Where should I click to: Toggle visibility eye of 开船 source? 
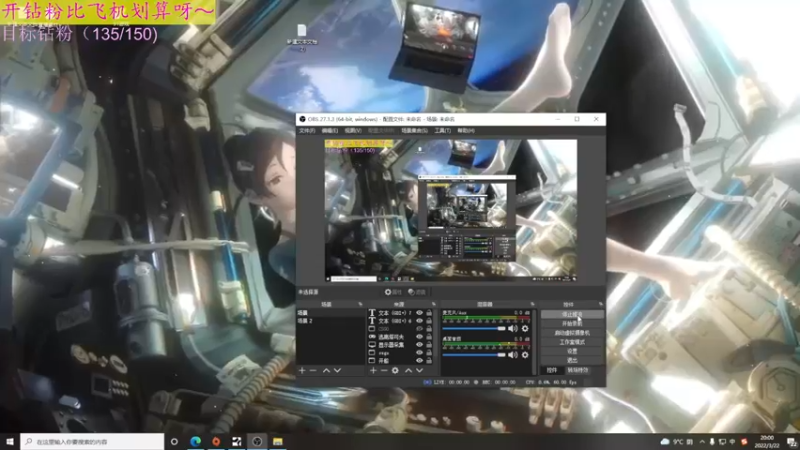(x=419, y=361)
